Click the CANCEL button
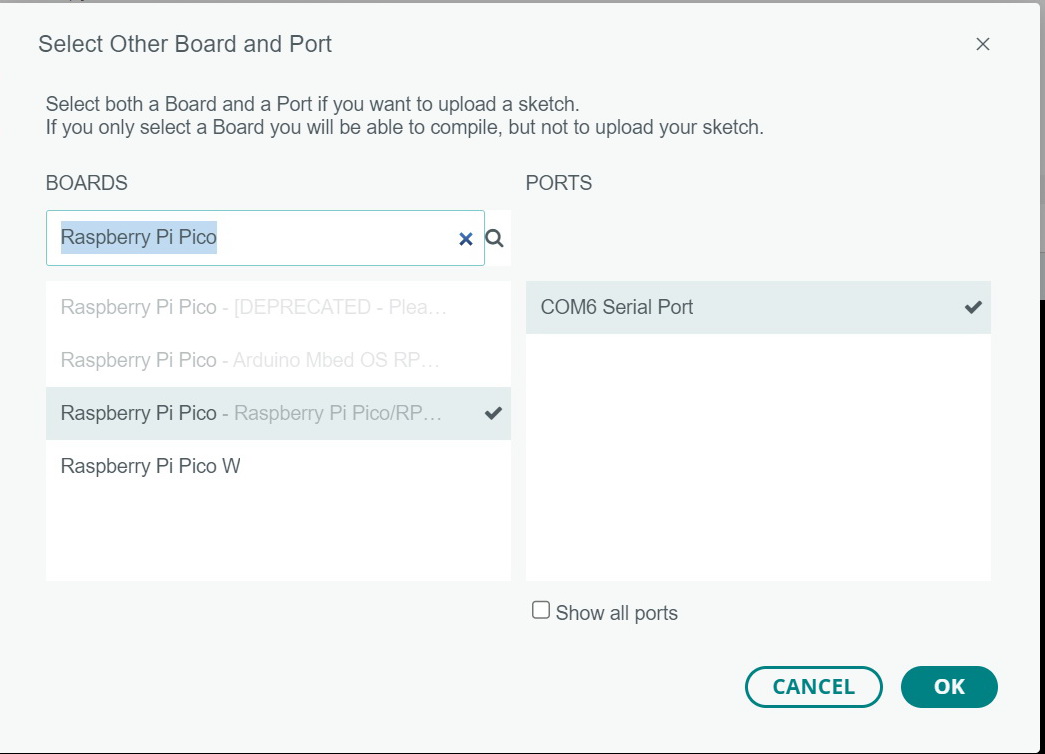Viewport: 1045px width, 754px height. [x=813, y=687]
